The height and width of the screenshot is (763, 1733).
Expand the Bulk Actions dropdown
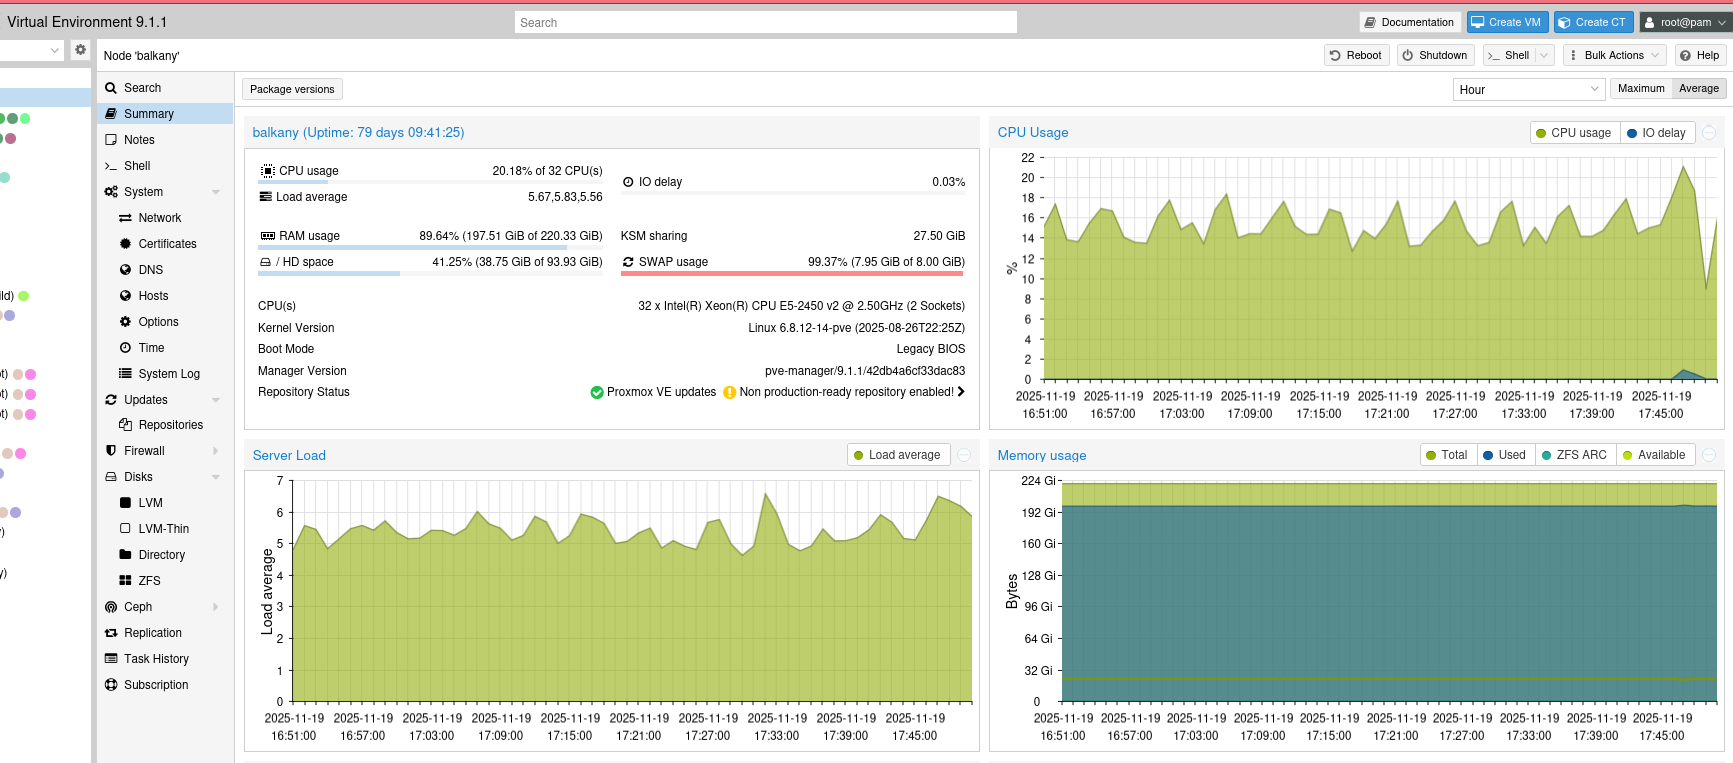click(x=1613, y=56)
